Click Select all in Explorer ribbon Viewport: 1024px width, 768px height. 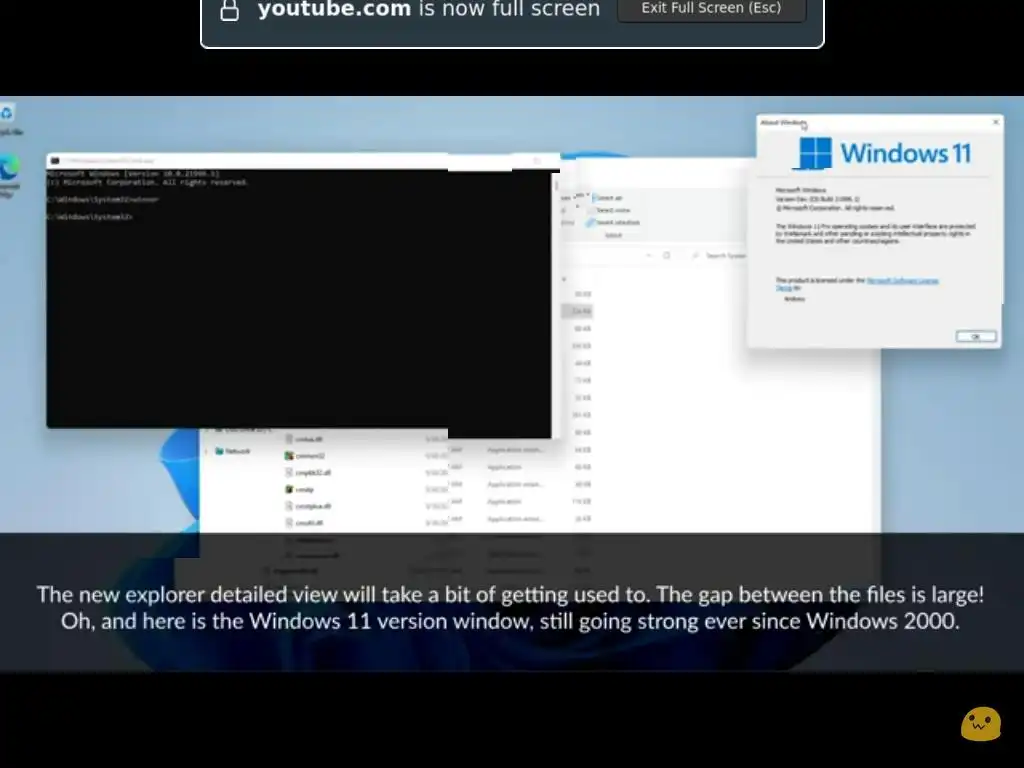coord(609,198)
